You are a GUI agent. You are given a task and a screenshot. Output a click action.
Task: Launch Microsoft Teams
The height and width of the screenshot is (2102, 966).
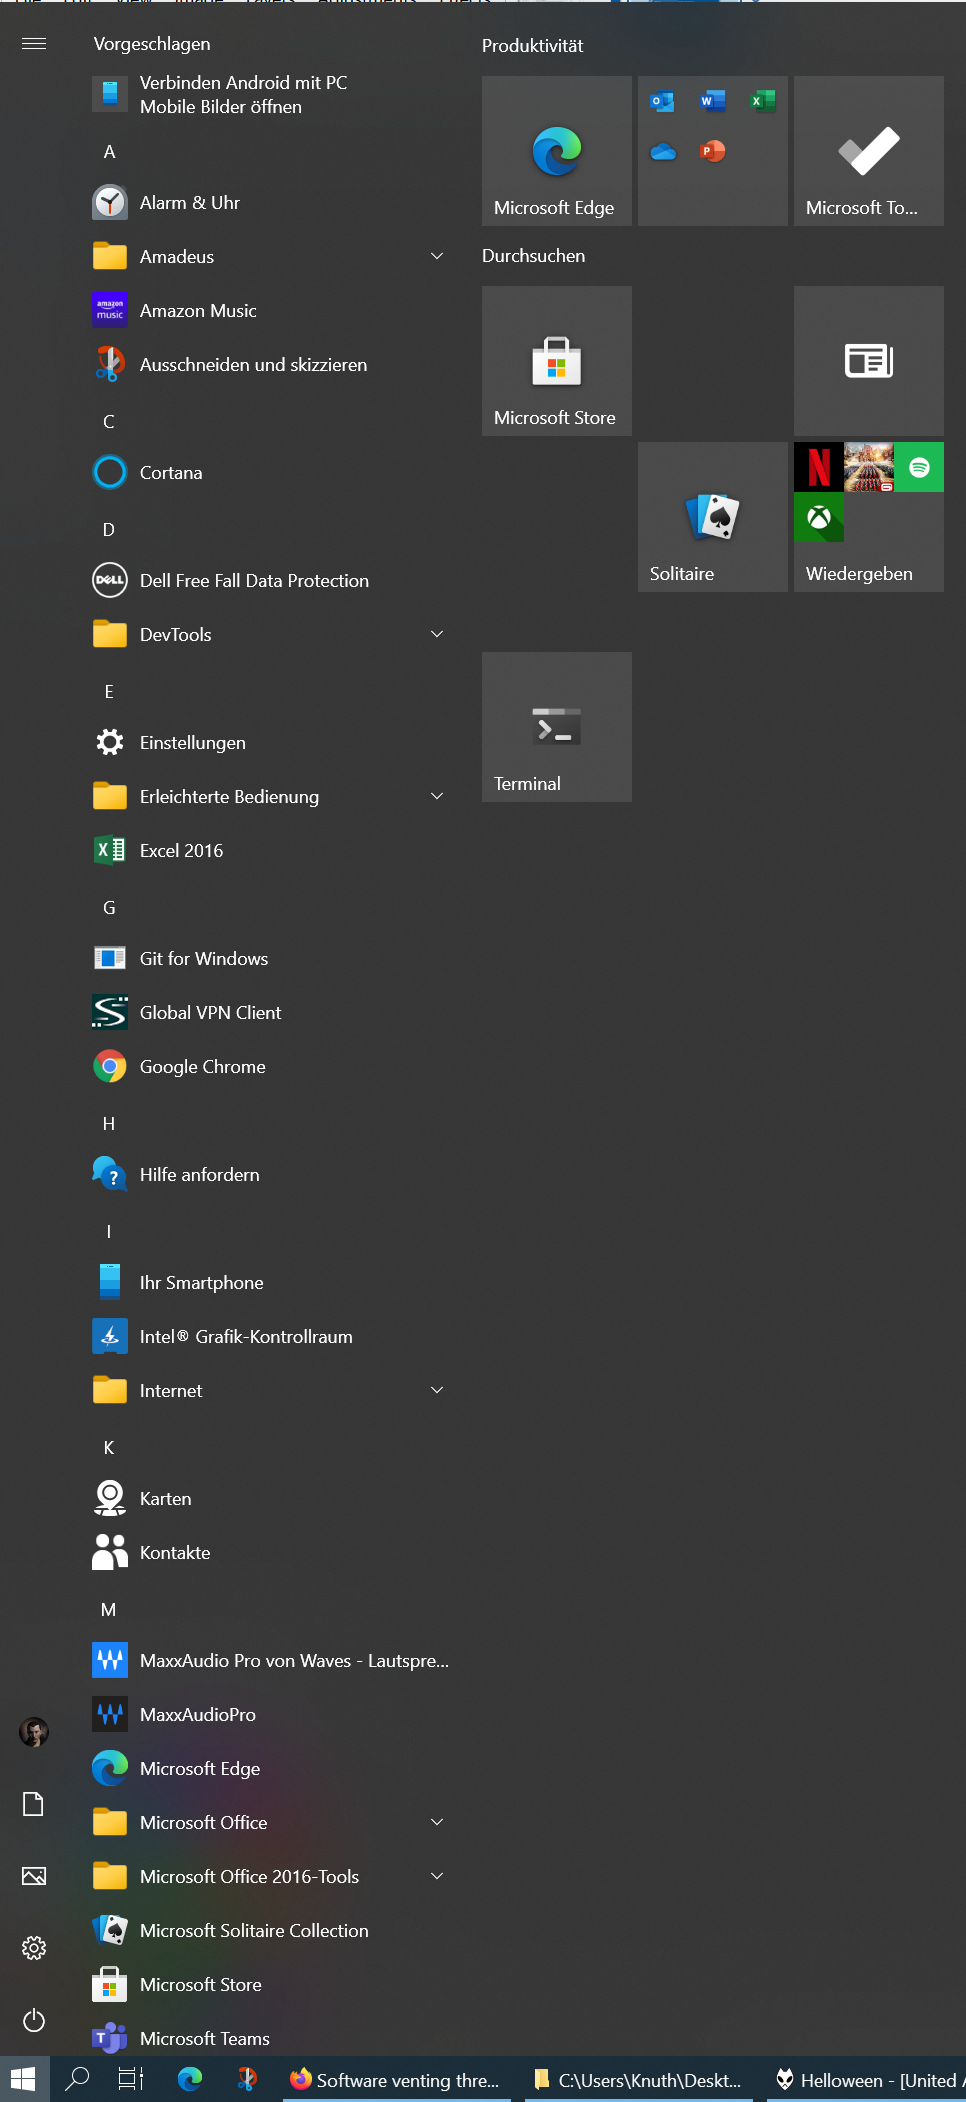(x=270, y=2038)
